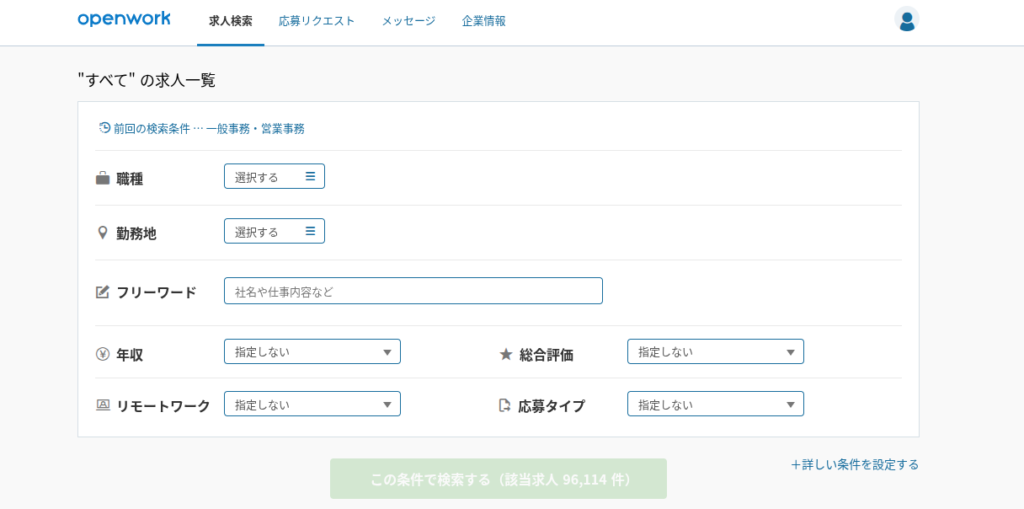Expand the 総合評価 dropdown

[x=716, y=352]
